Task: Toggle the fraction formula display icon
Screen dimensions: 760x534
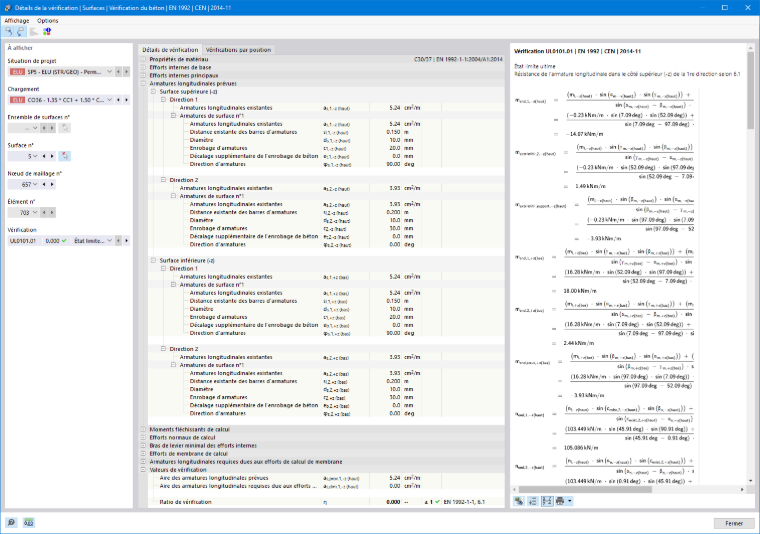Action: coord(547,501)
